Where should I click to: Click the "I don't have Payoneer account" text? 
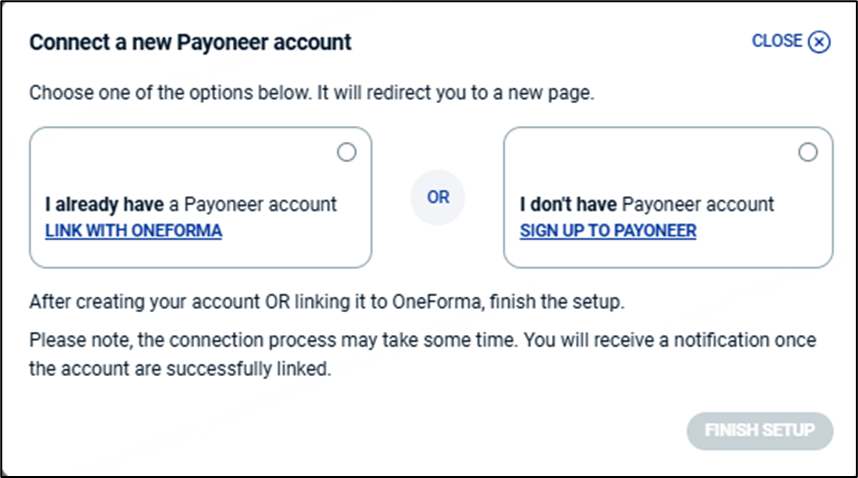coord(647,205)
